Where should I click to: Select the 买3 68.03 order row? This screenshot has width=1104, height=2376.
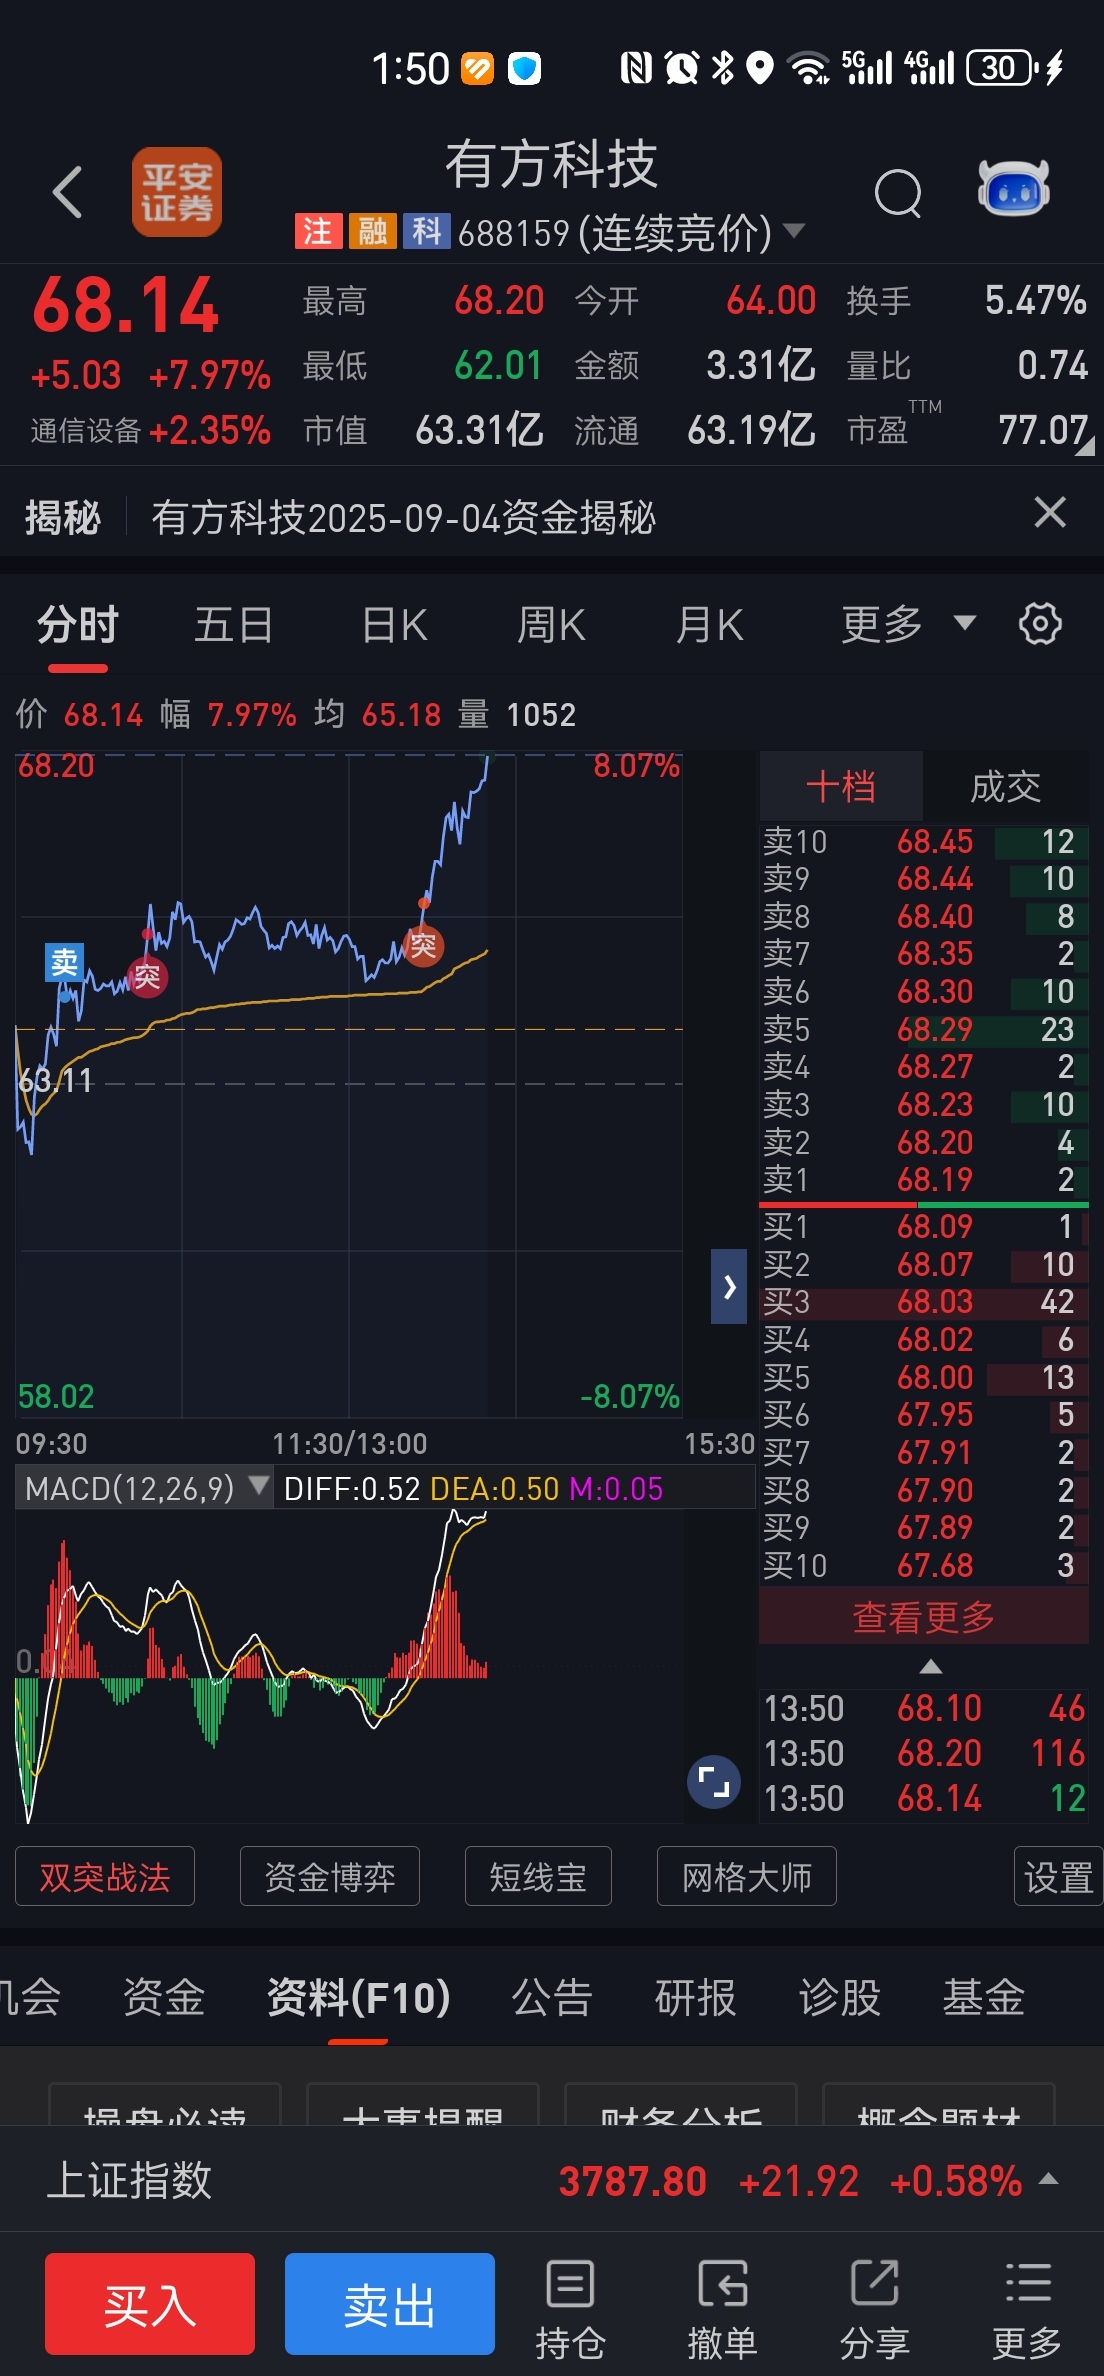[924, 1302]
